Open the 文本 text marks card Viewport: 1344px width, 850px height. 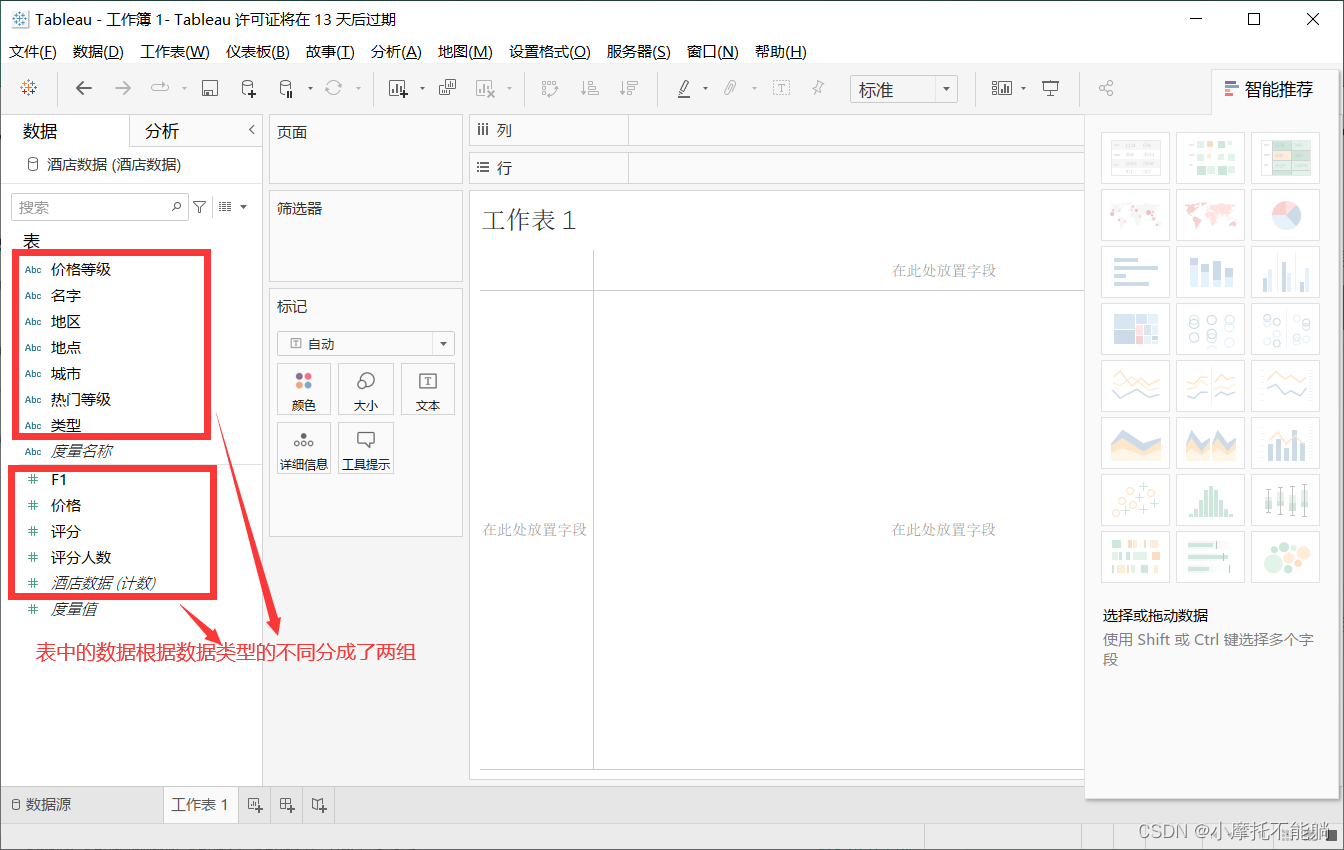pos(428,390)
